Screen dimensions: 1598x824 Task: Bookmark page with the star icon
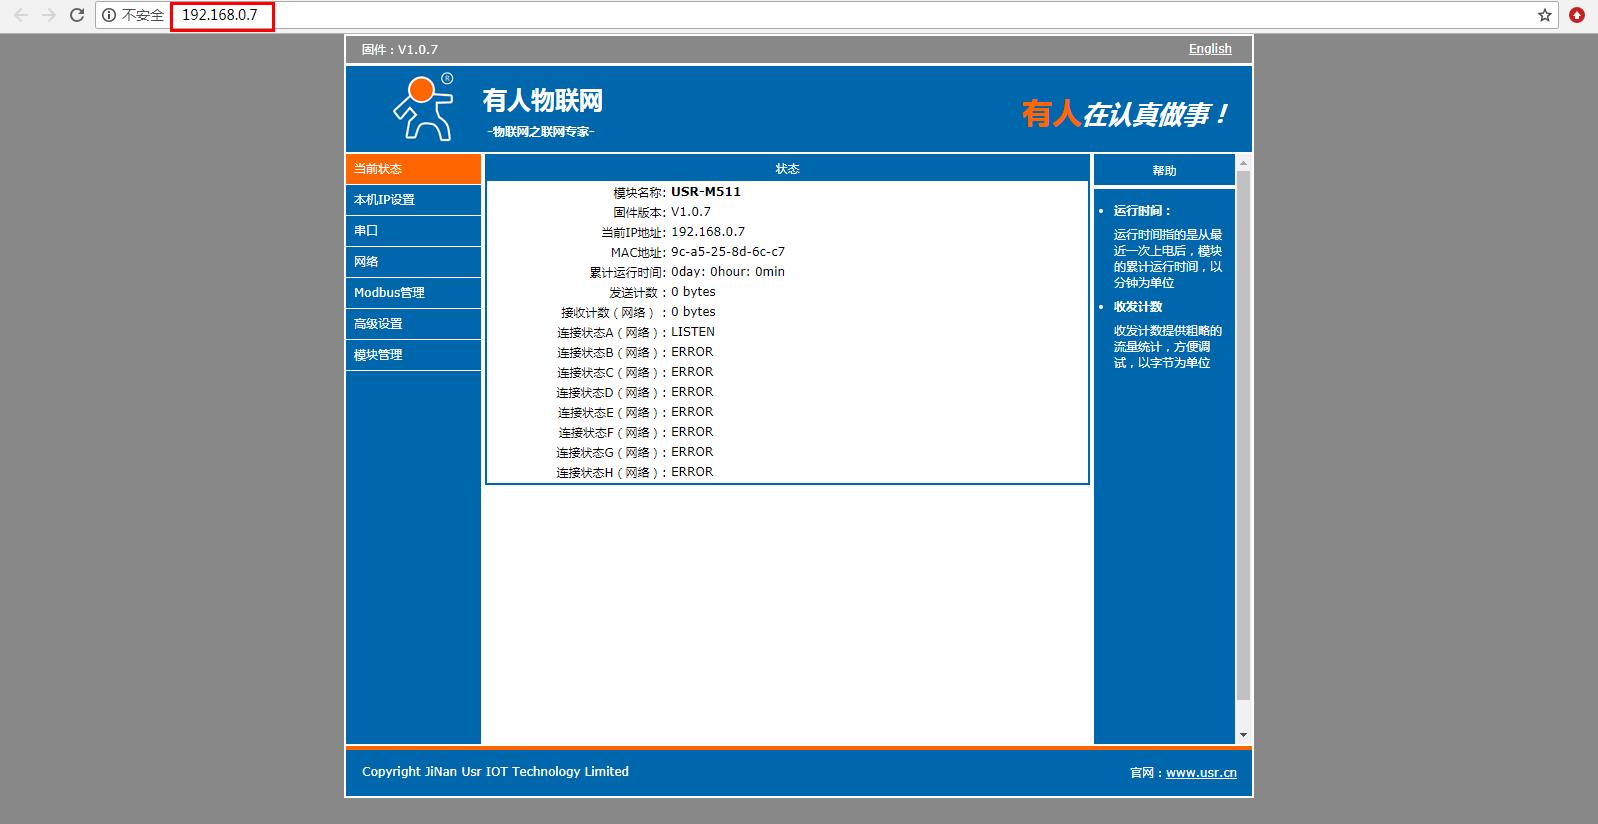(x=1544, y=15)
